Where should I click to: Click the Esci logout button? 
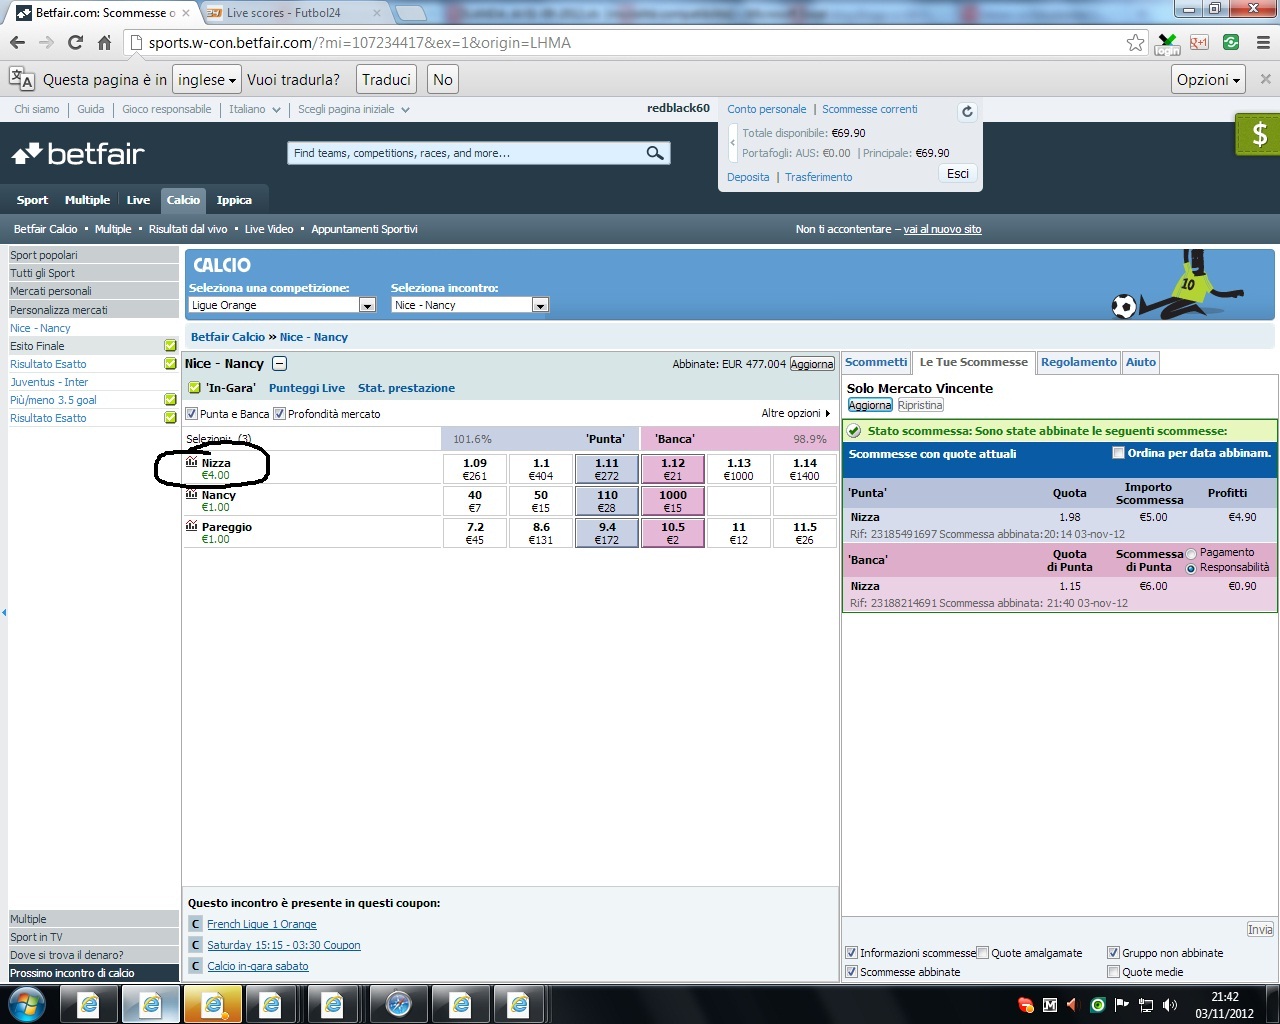coord(957,174)
